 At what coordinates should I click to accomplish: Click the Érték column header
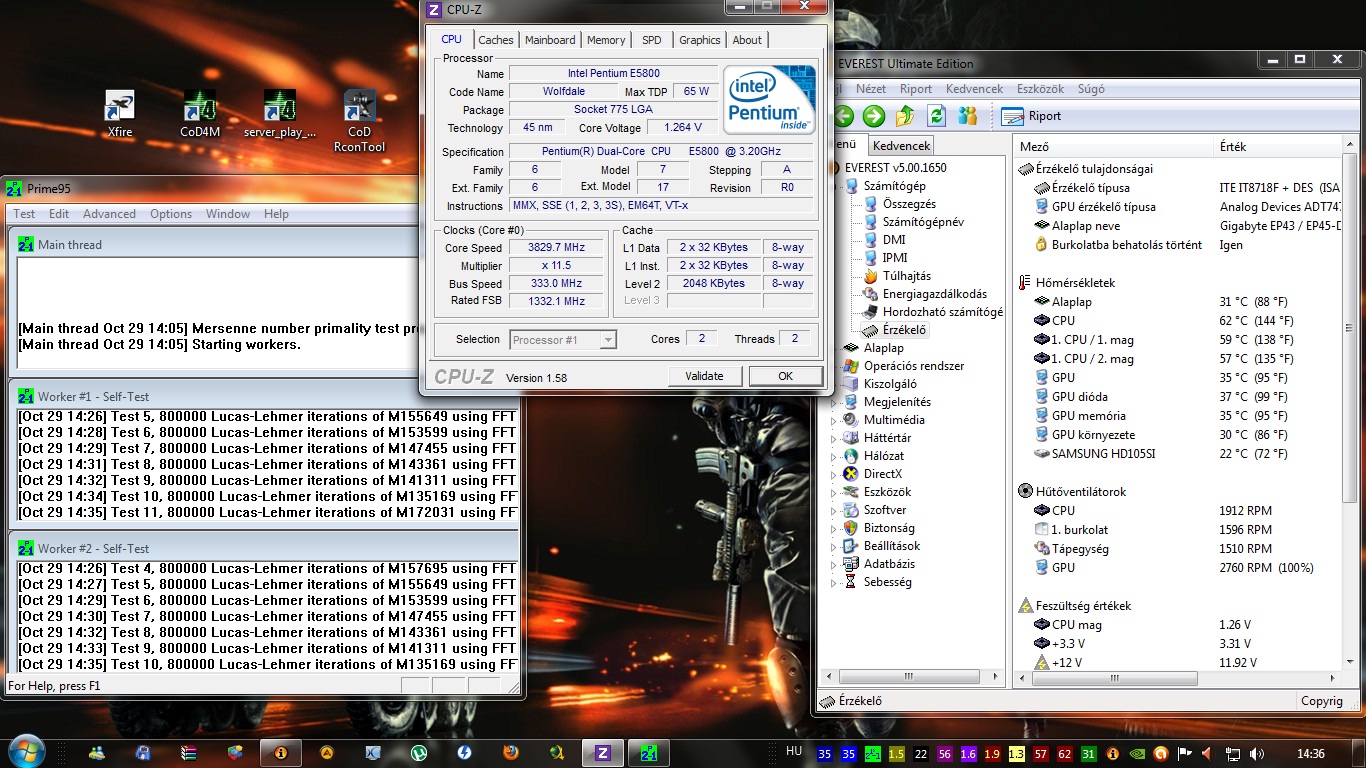(x=1275, y=147)
